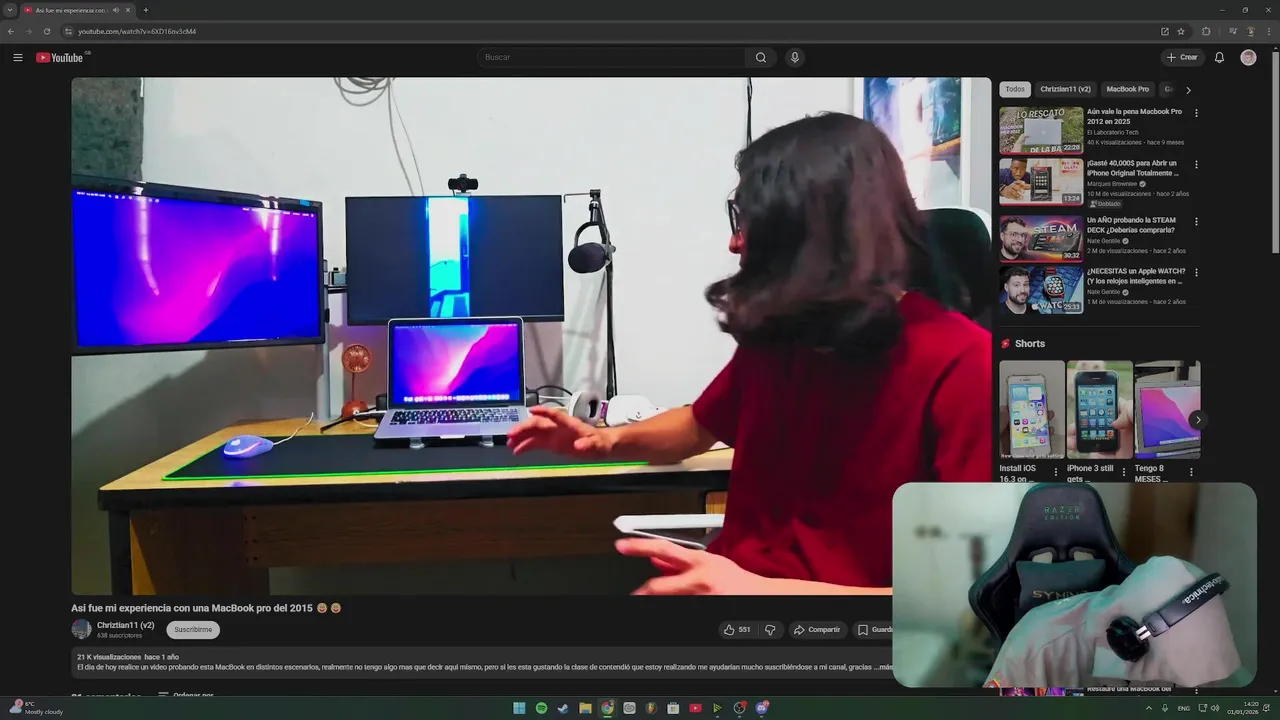
Task: Click the Buscar search field
Action: coord(611,57)
